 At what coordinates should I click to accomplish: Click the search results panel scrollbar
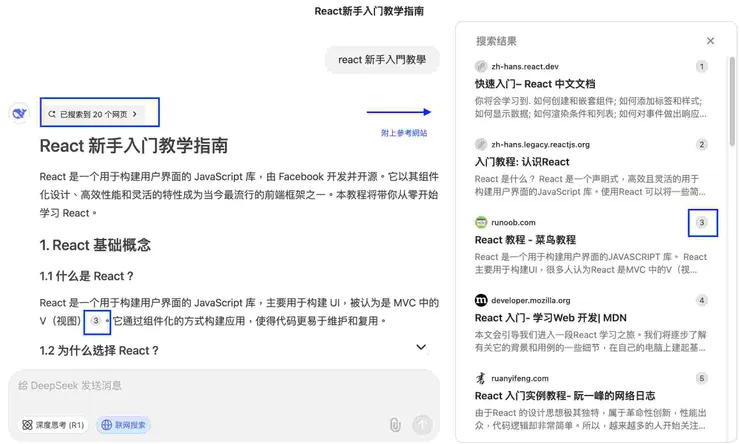(x=732, y=101)
